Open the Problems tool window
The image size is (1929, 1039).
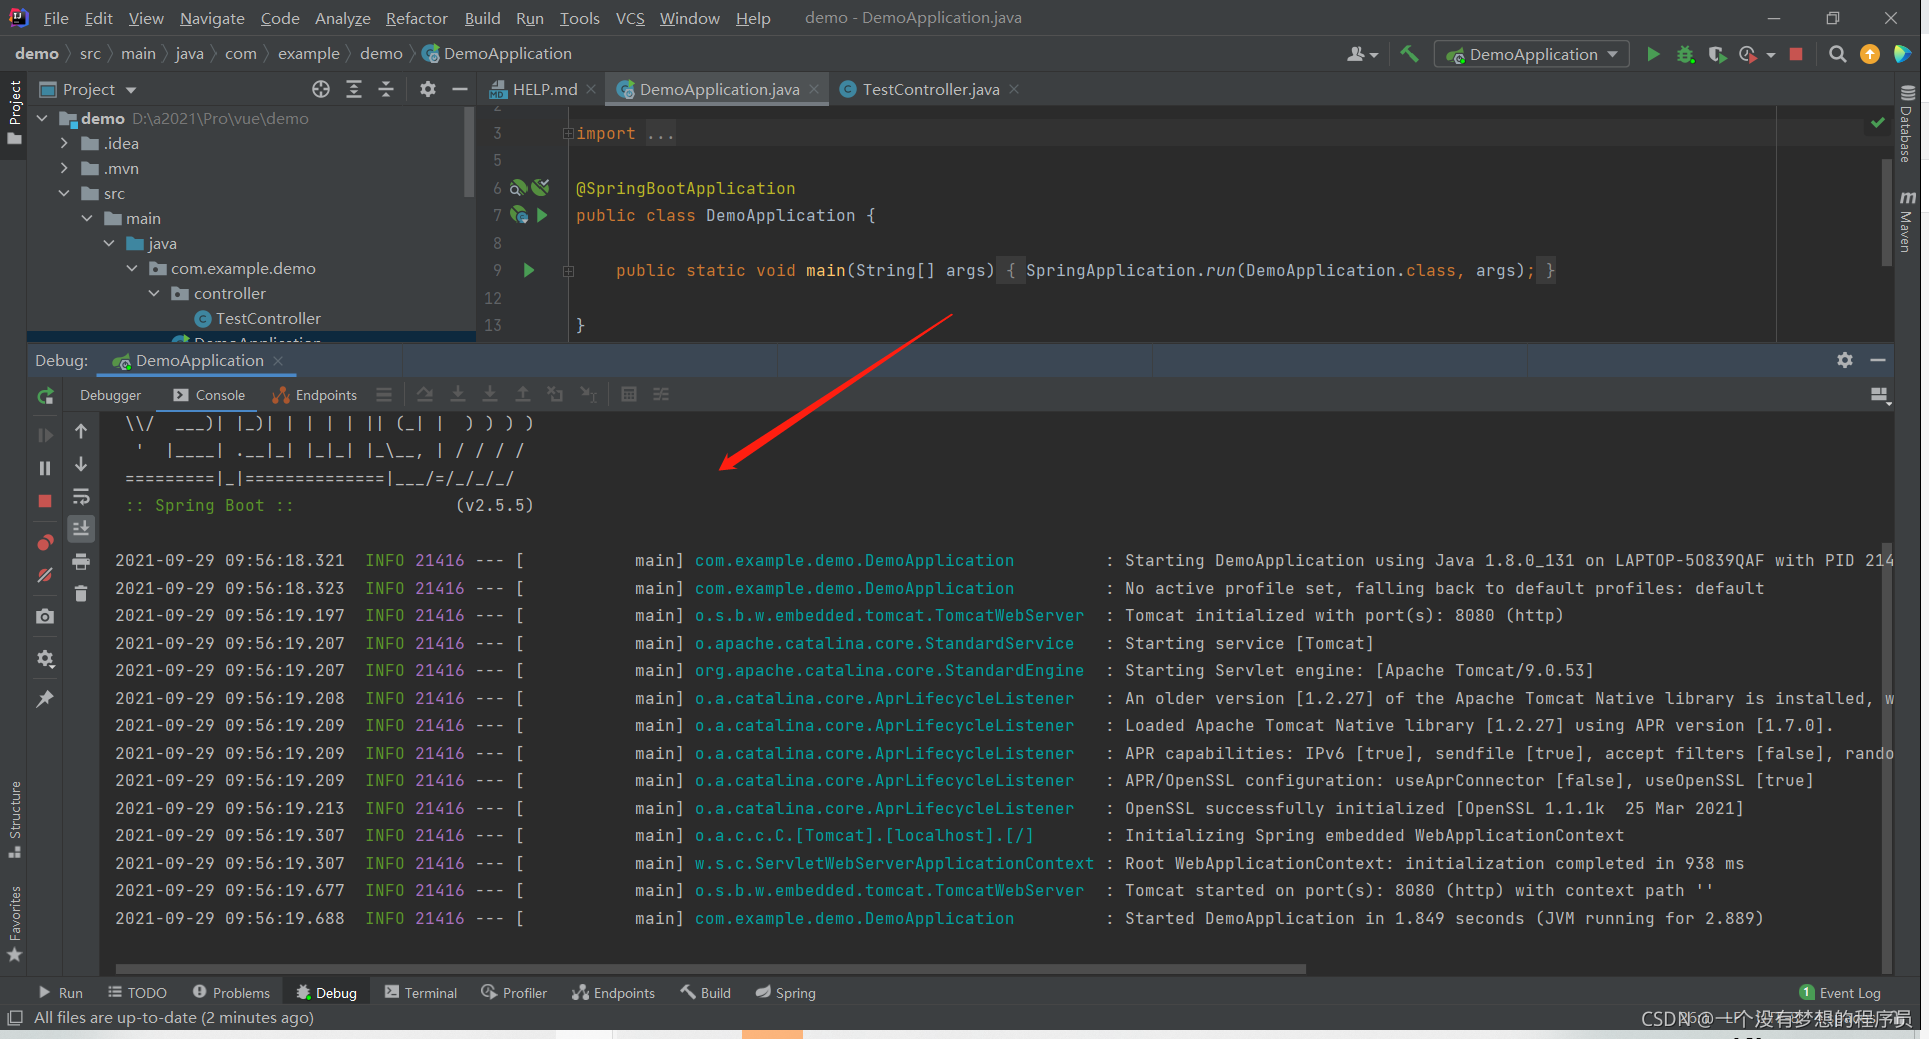(x=231, y=992)
